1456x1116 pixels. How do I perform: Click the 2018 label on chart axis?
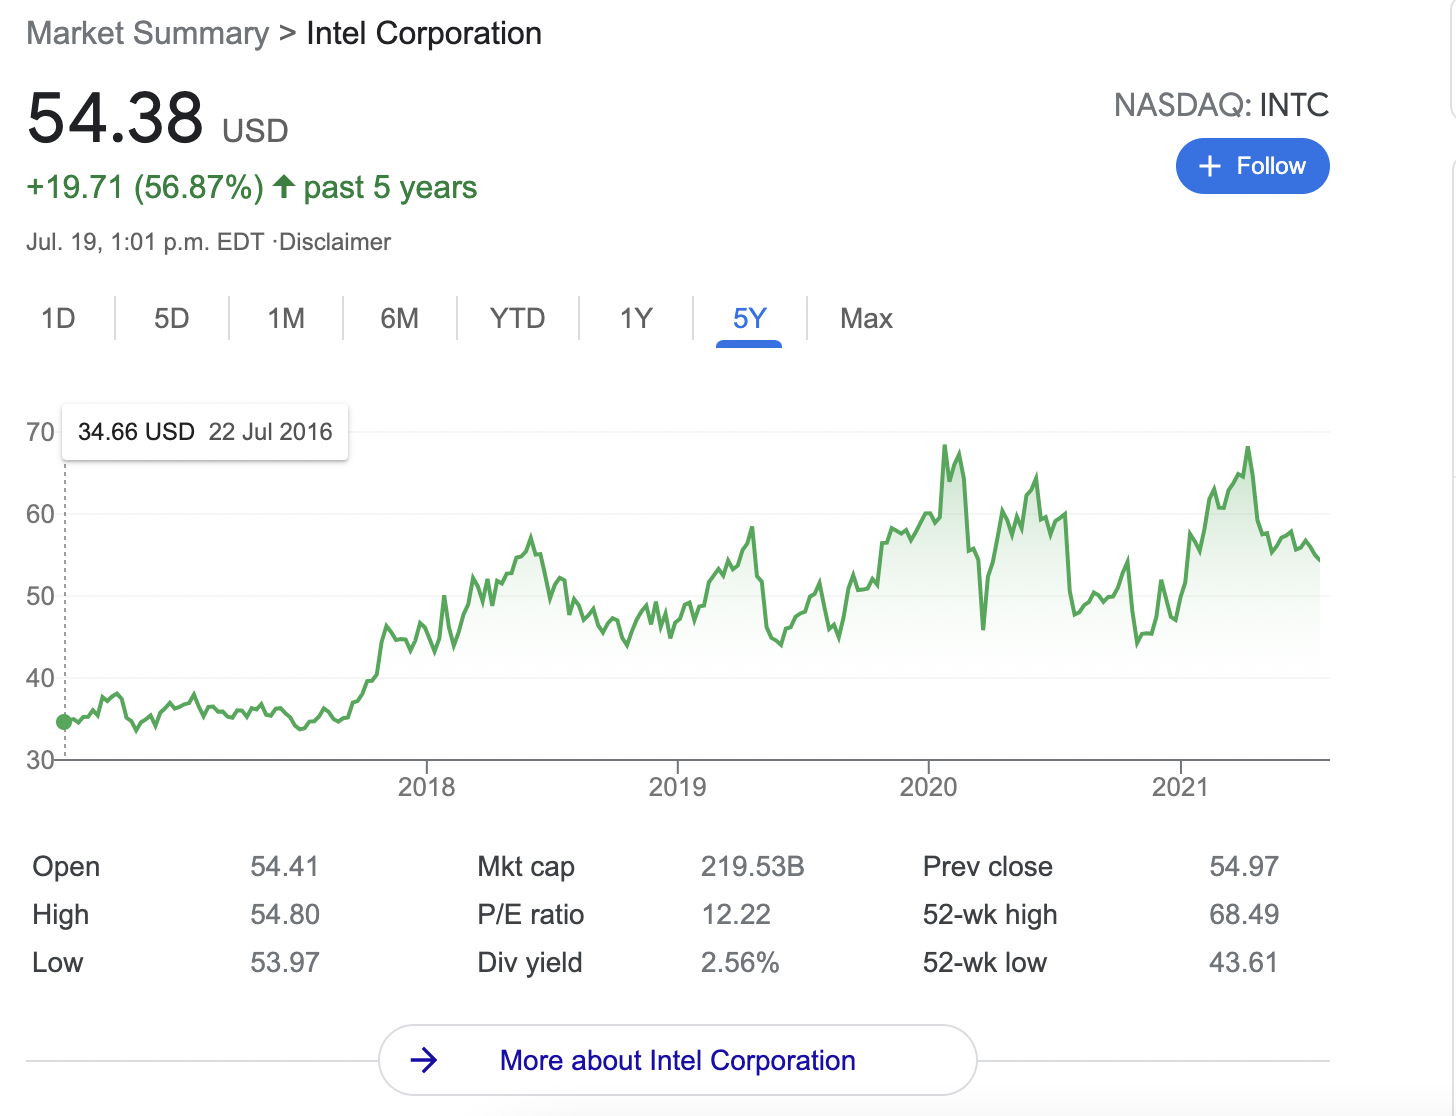click(x=426, y=787)
